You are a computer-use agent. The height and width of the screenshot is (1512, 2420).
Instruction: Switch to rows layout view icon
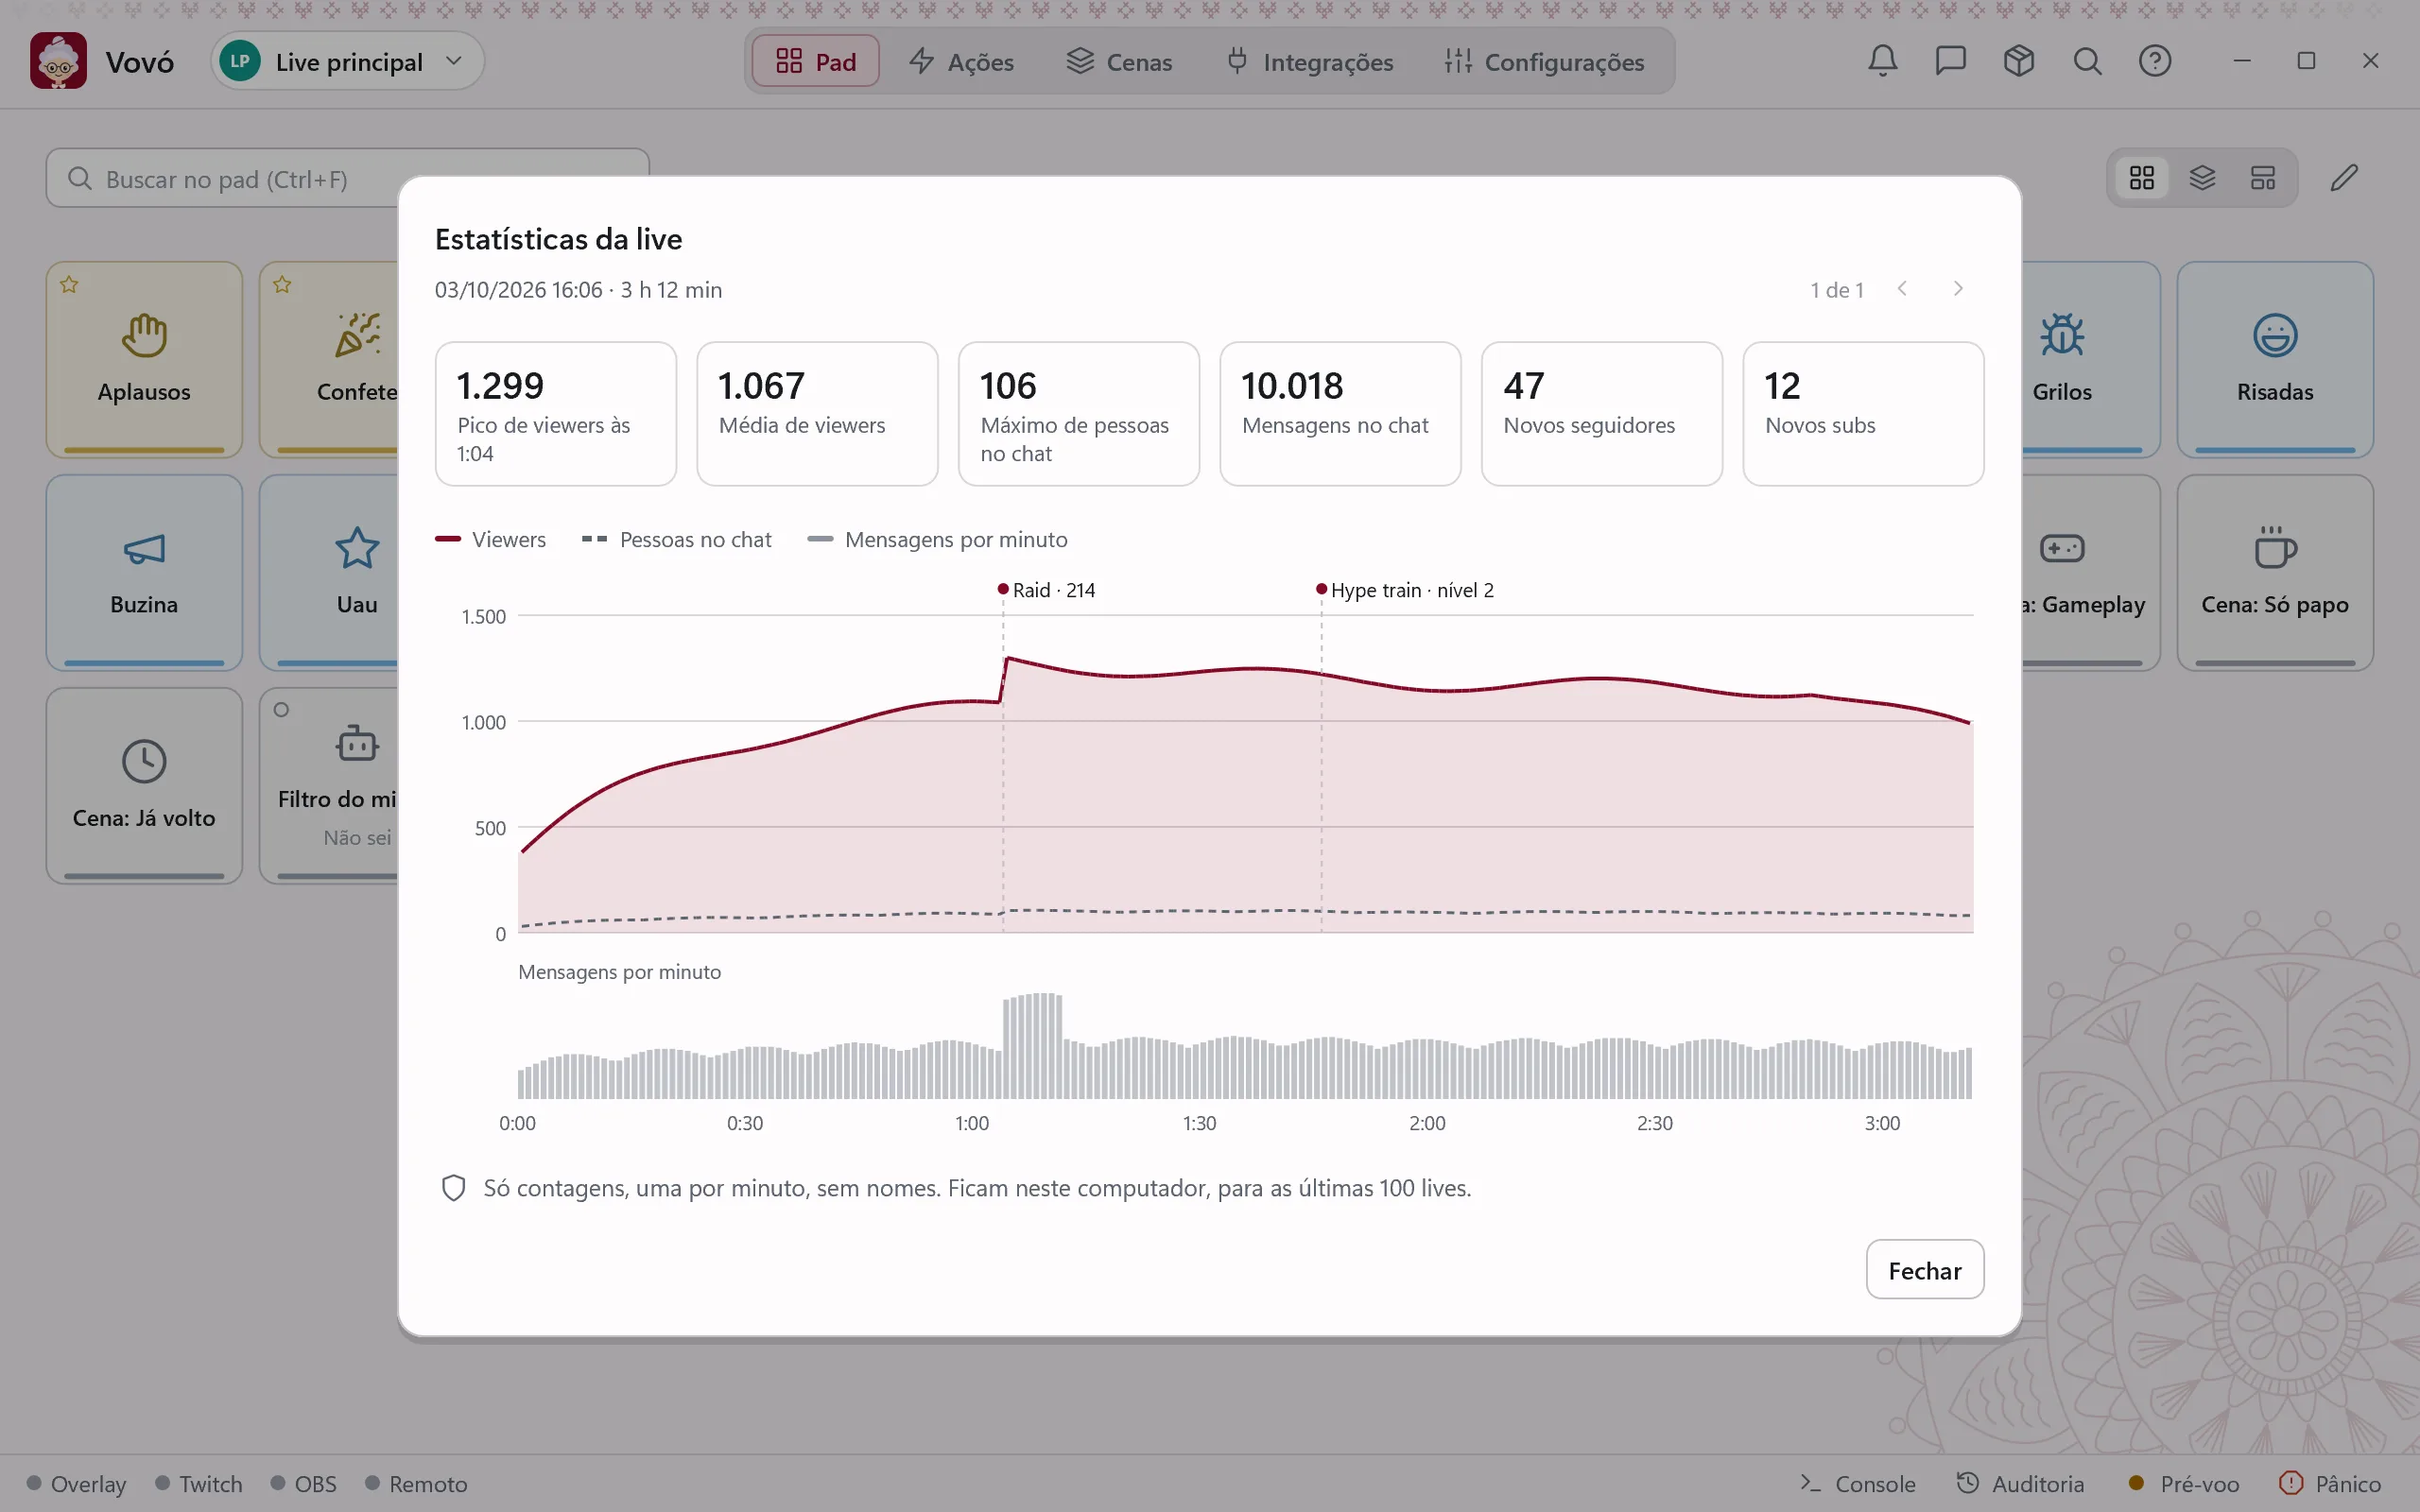coord(2262,178)
